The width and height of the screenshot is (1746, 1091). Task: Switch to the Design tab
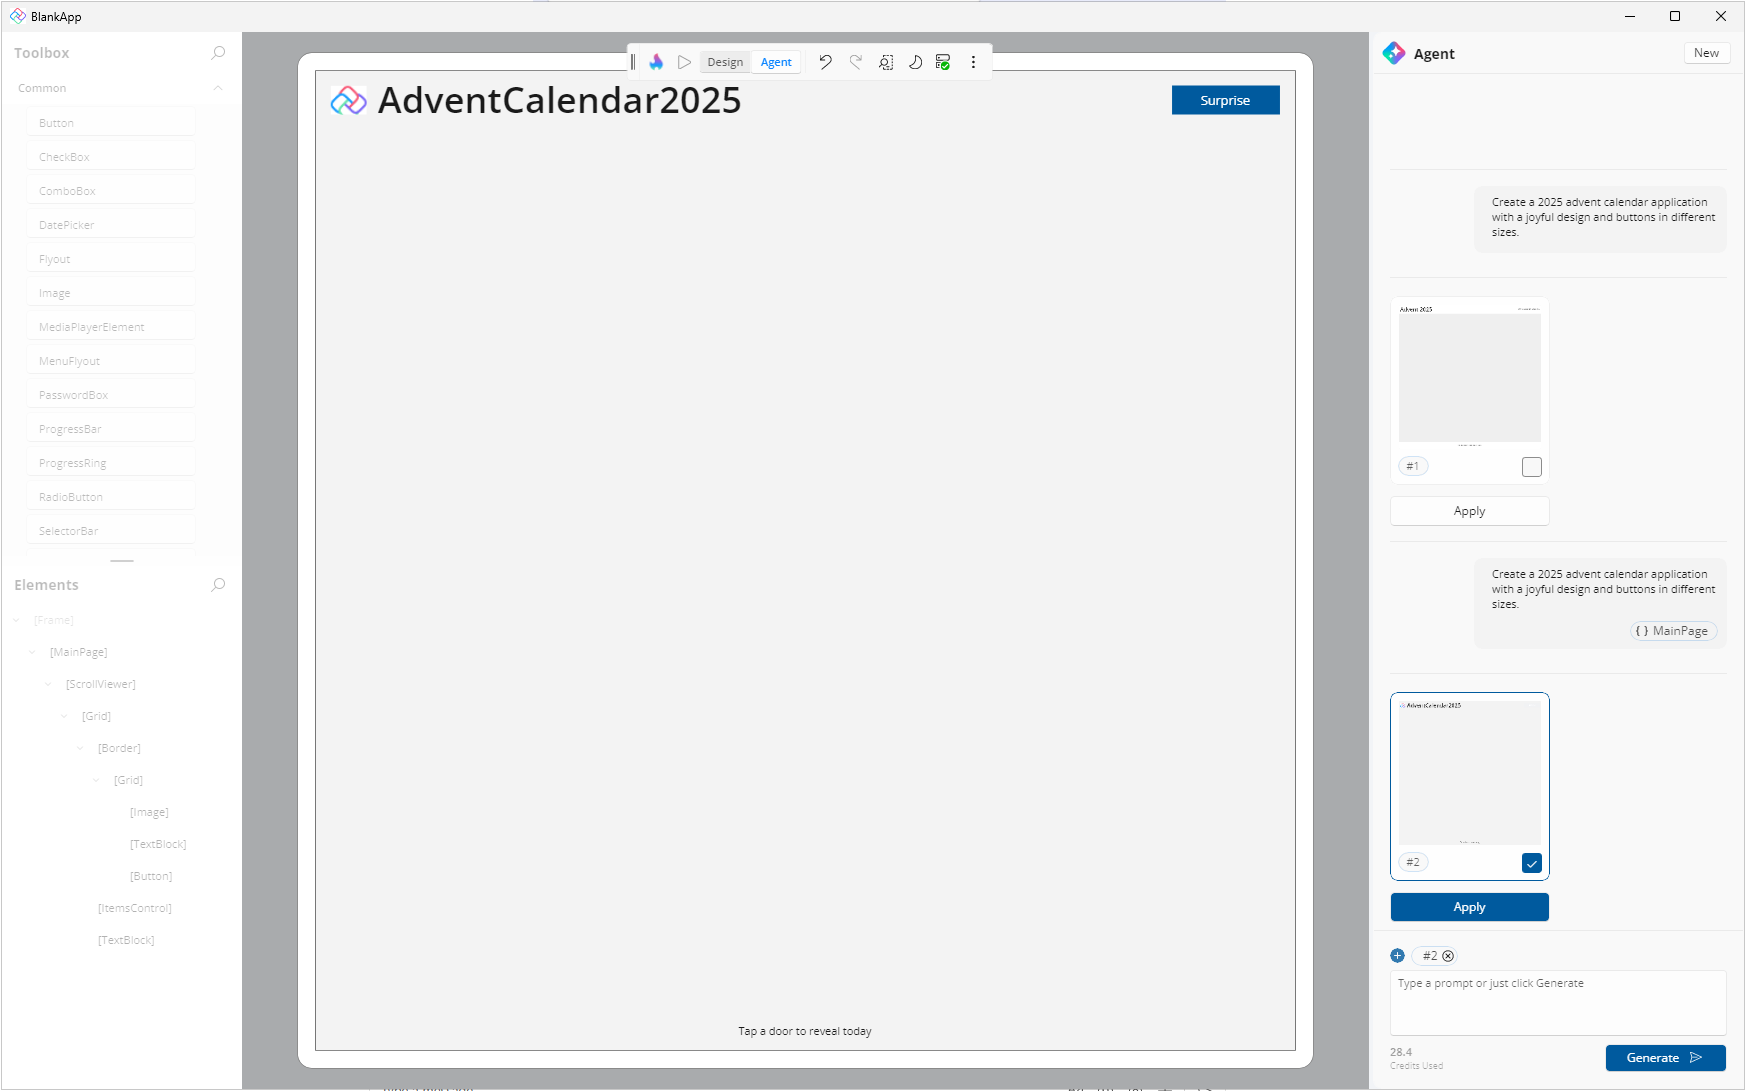(725, 62)
